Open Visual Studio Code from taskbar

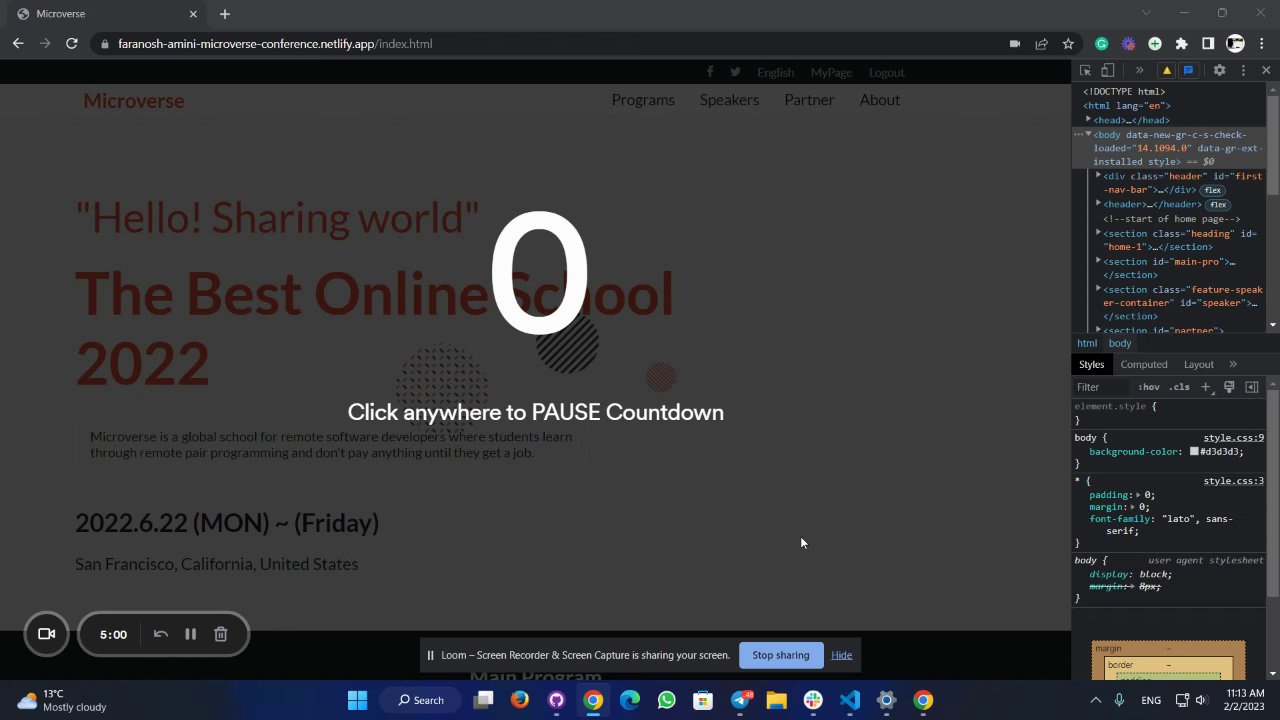(x=849, y=700)
